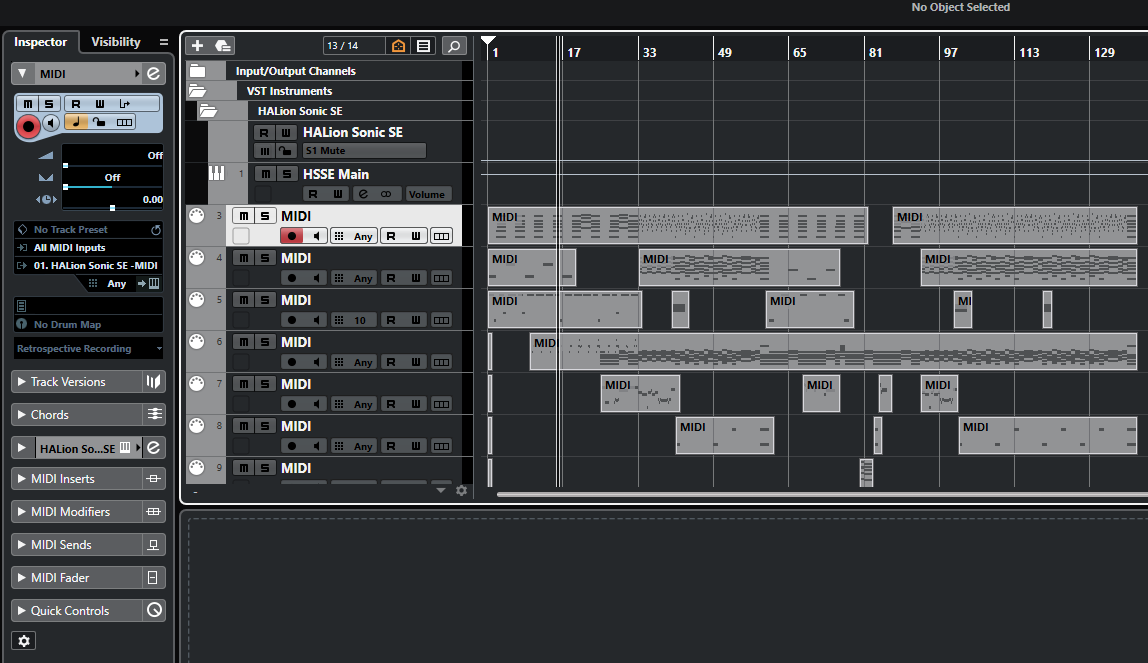The width and height of the screenshot is (1148, 663).
Task: Click the keyboard instrument icon on HSSE Main
Action: coord(217,173)
